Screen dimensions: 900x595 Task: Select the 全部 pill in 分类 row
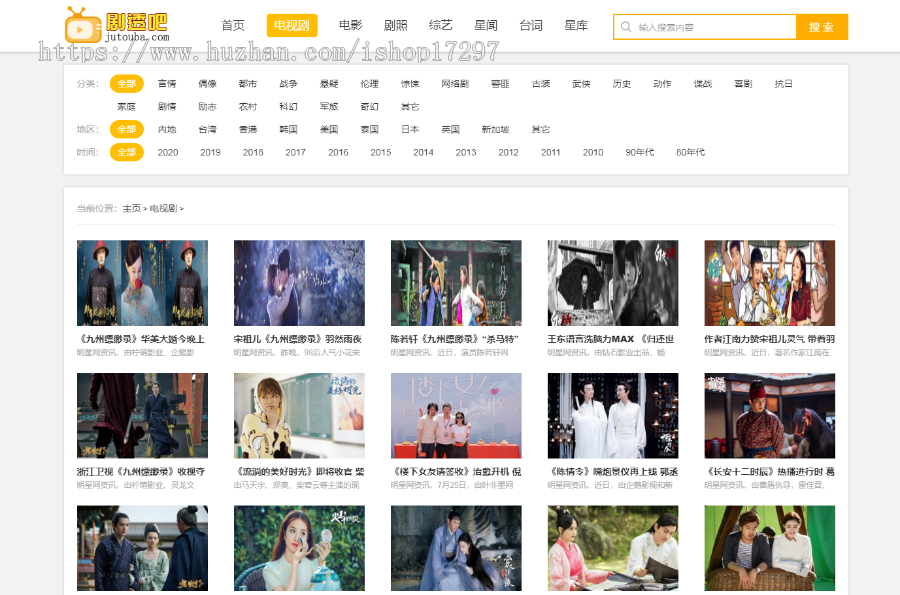(x=126, y=84)
